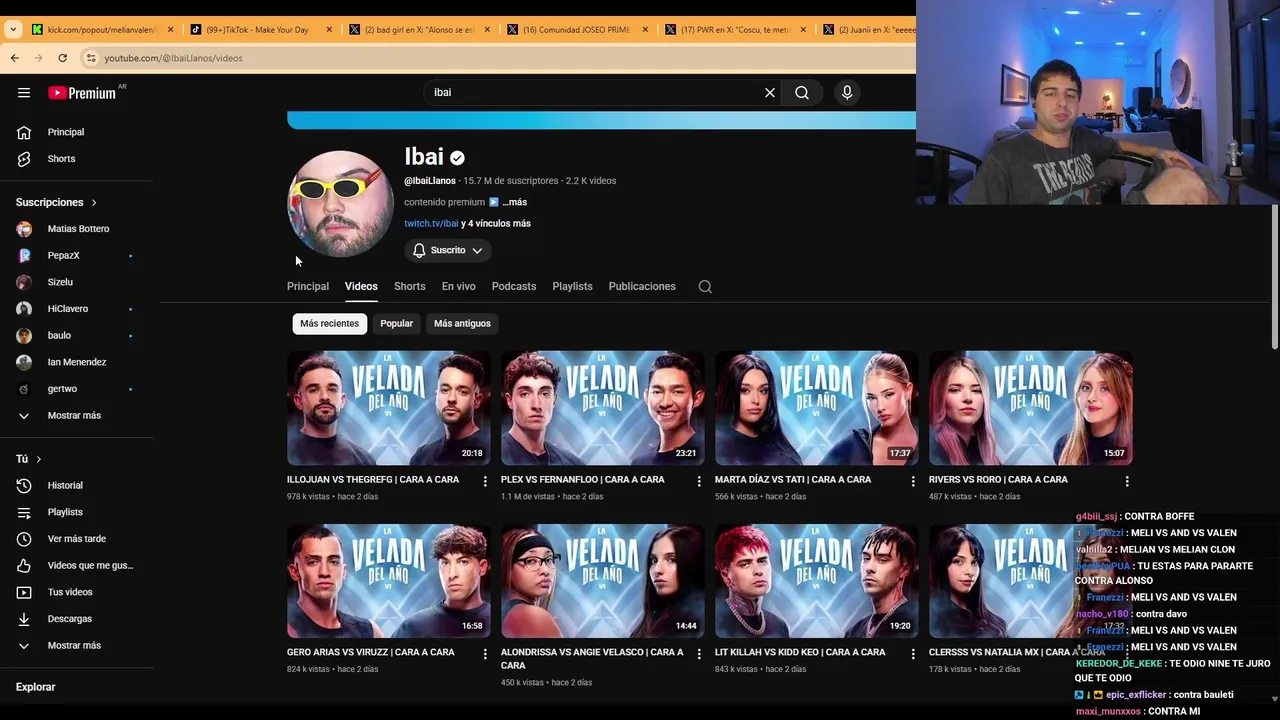Open y 4 vínculos más links
The height and width of the screenshot is (720, 1280).
(496, 224)
